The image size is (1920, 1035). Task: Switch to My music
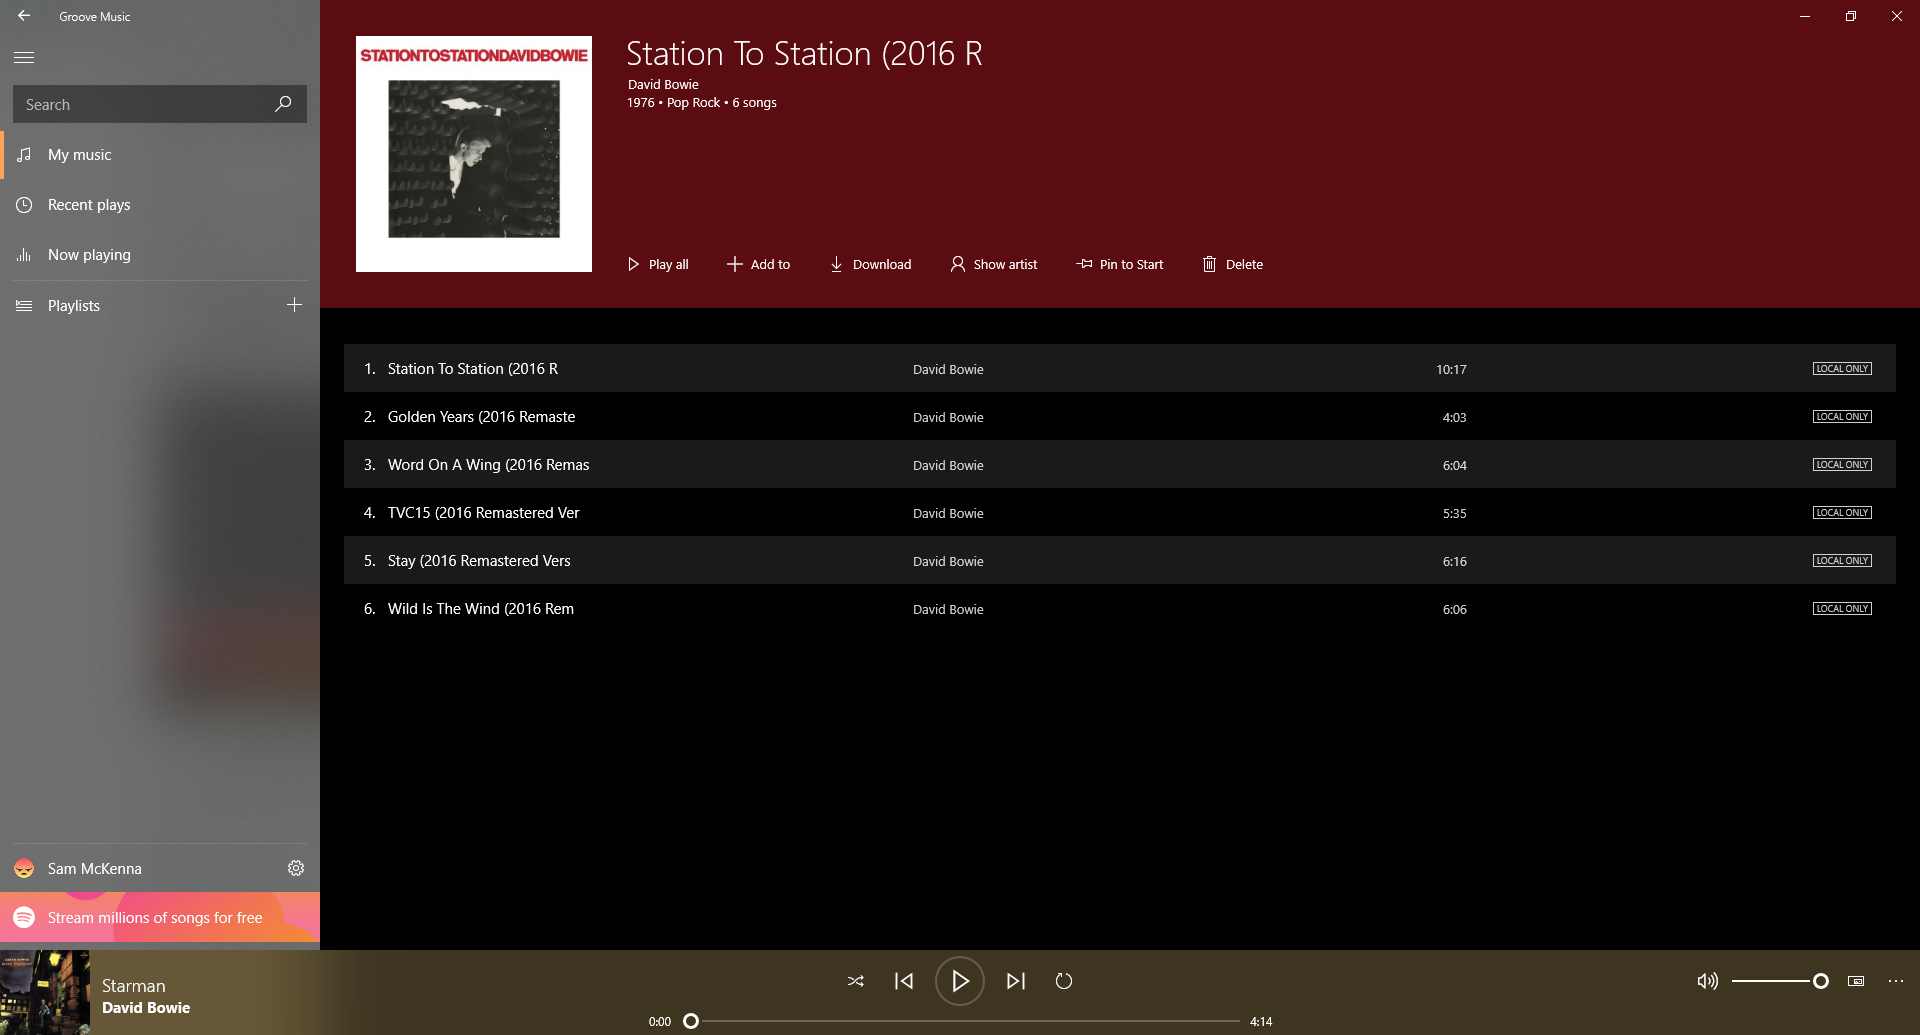79,154
